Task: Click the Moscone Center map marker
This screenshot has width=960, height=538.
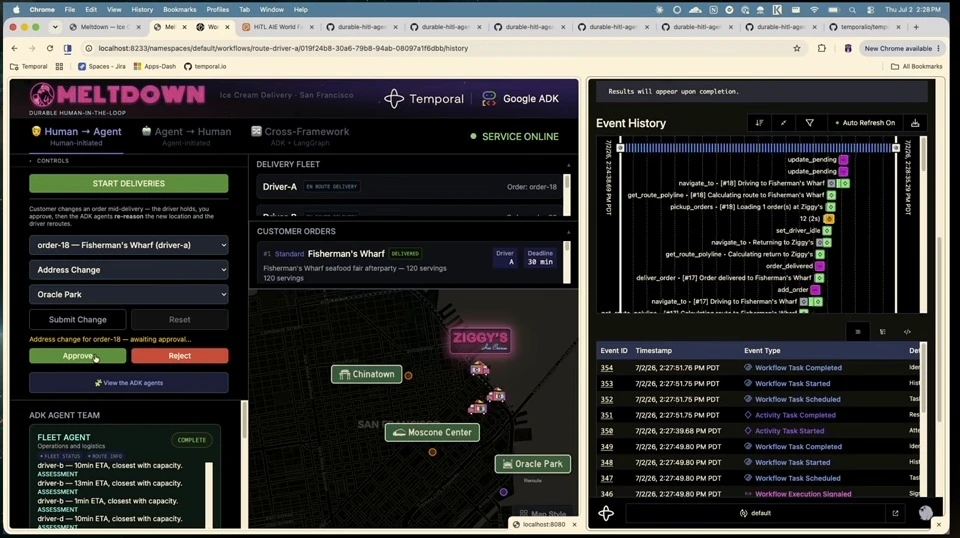Action: coord(432,432)
